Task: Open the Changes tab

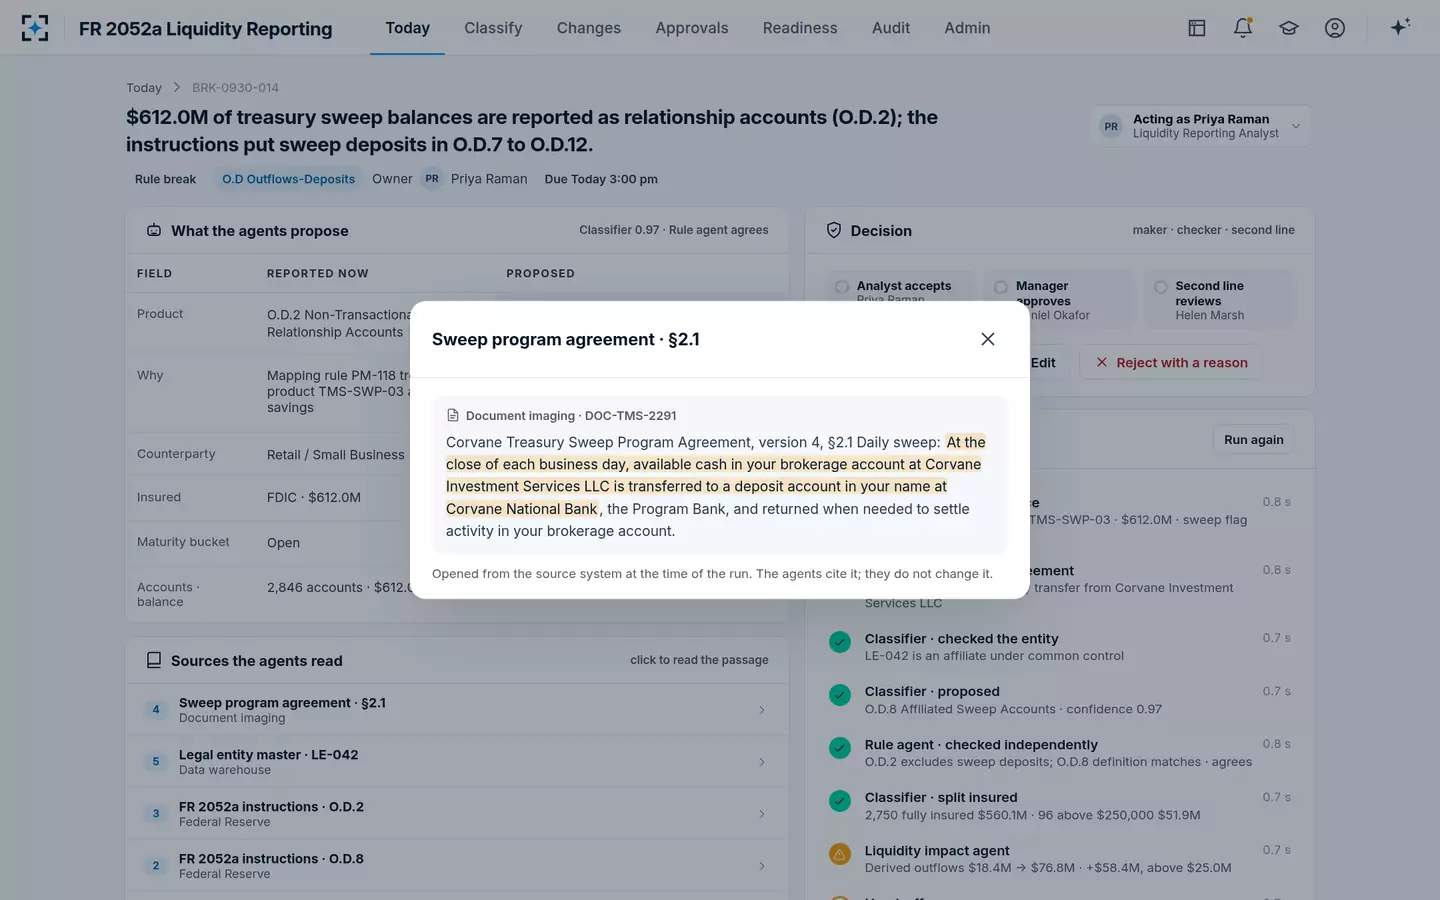Action: (x=589, y=28)
